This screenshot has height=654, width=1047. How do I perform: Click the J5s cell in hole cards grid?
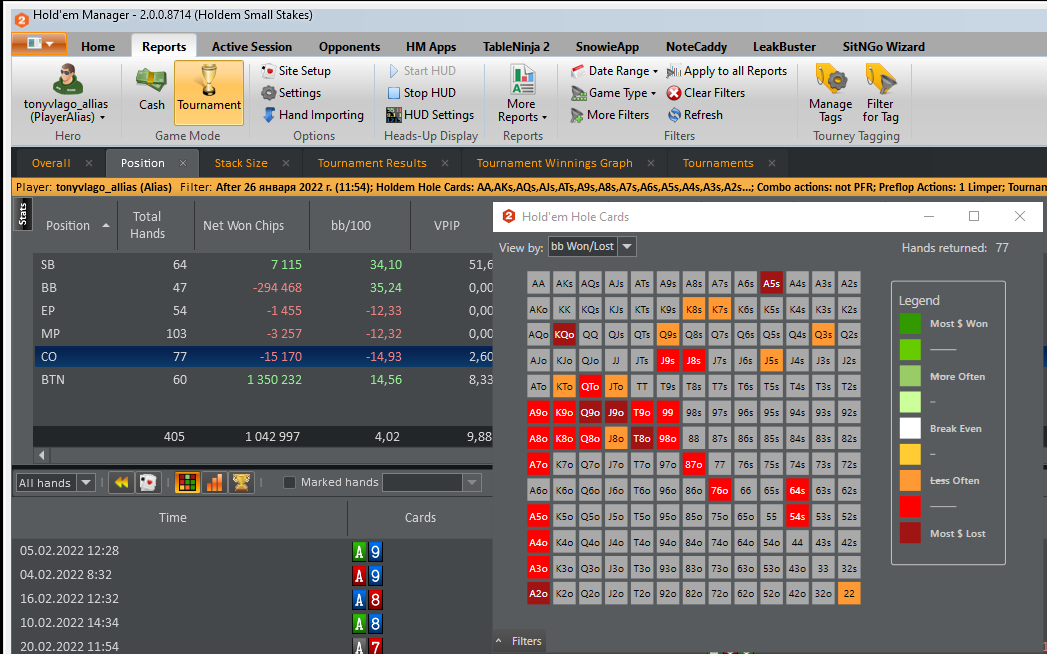point(771,361)
